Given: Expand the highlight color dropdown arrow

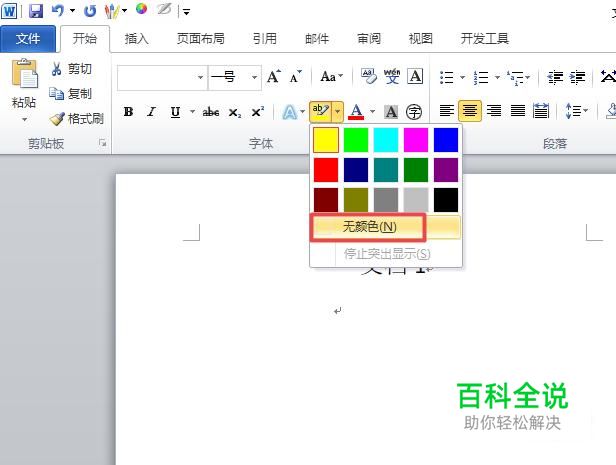Looking at the screenshot, I should [337, 112].
